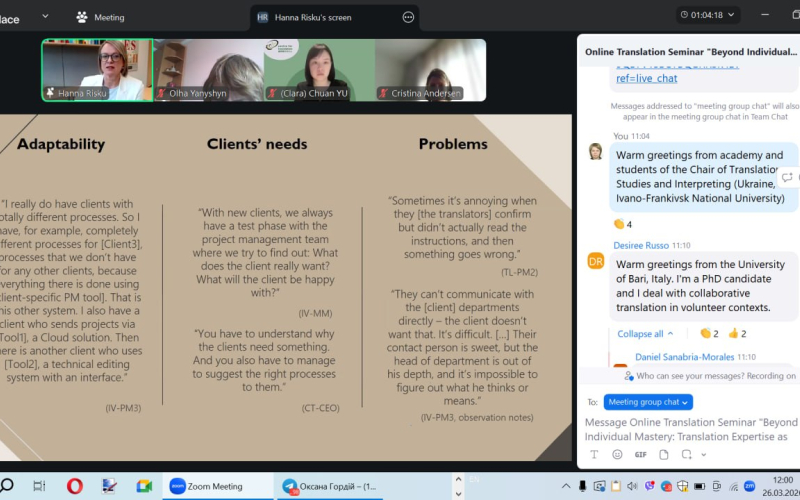
Task: Collapse all replies under Desiree's message
Action: click(x=645, y=334)
